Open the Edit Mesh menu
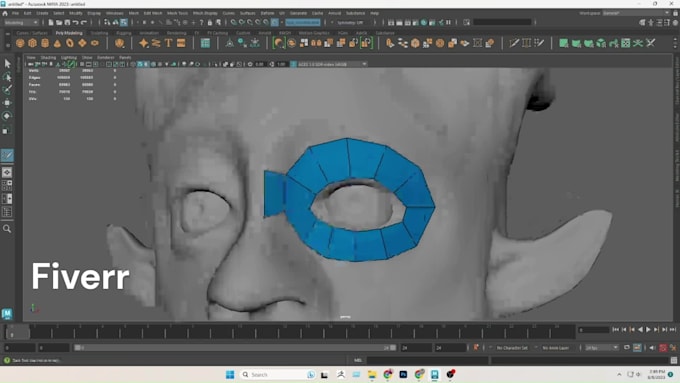The image size is (680, 383). pos(153,13)
